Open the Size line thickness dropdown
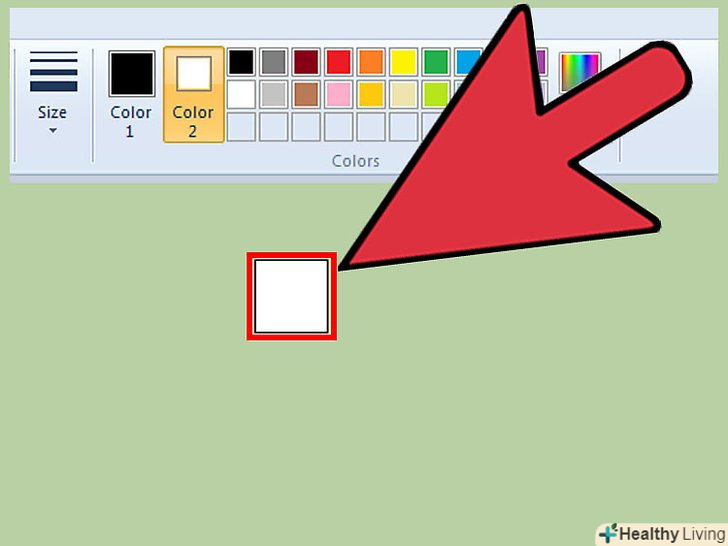This screenshot has height=546, width=728. click(53, 93)
